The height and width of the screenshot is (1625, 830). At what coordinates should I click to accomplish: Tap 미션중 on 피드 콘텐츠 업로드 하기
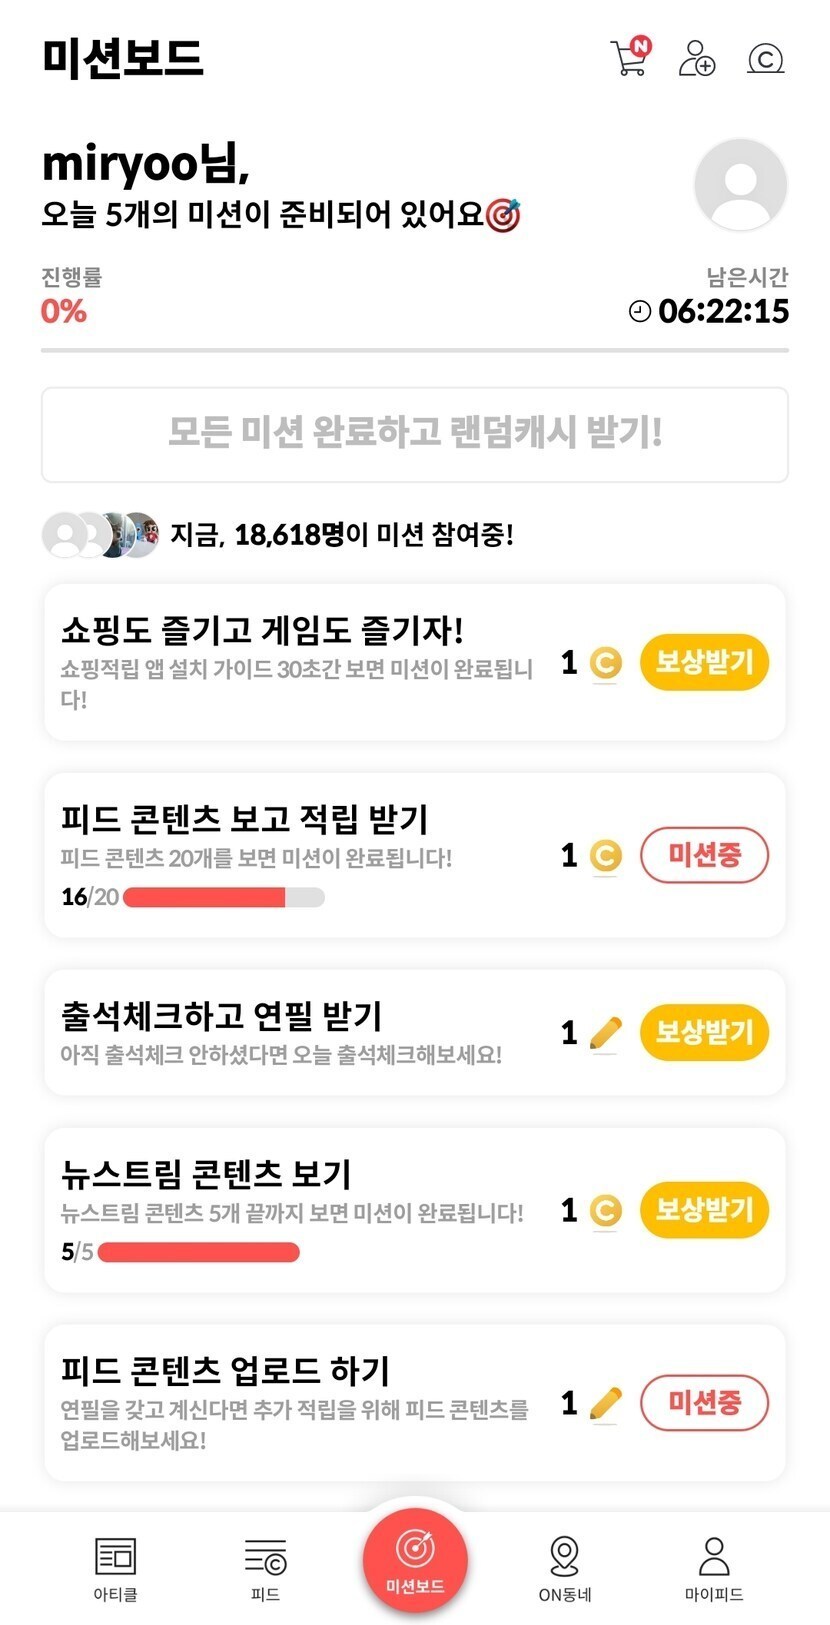[704, 1403]
